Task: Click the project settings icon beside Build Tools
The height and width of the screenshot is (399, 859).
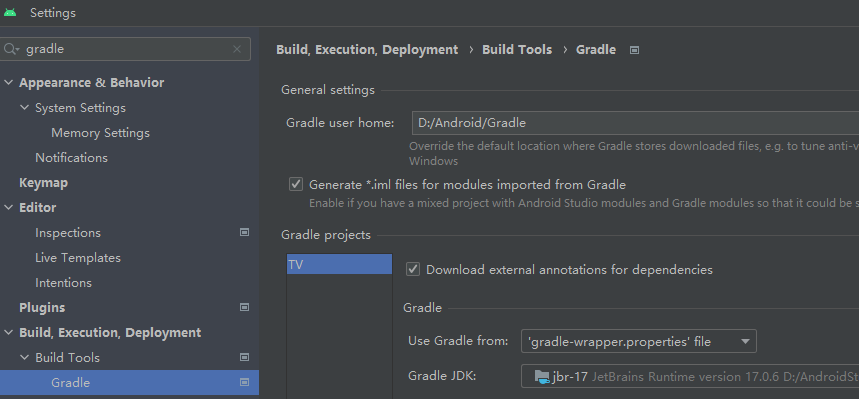Action: point(244,357)
